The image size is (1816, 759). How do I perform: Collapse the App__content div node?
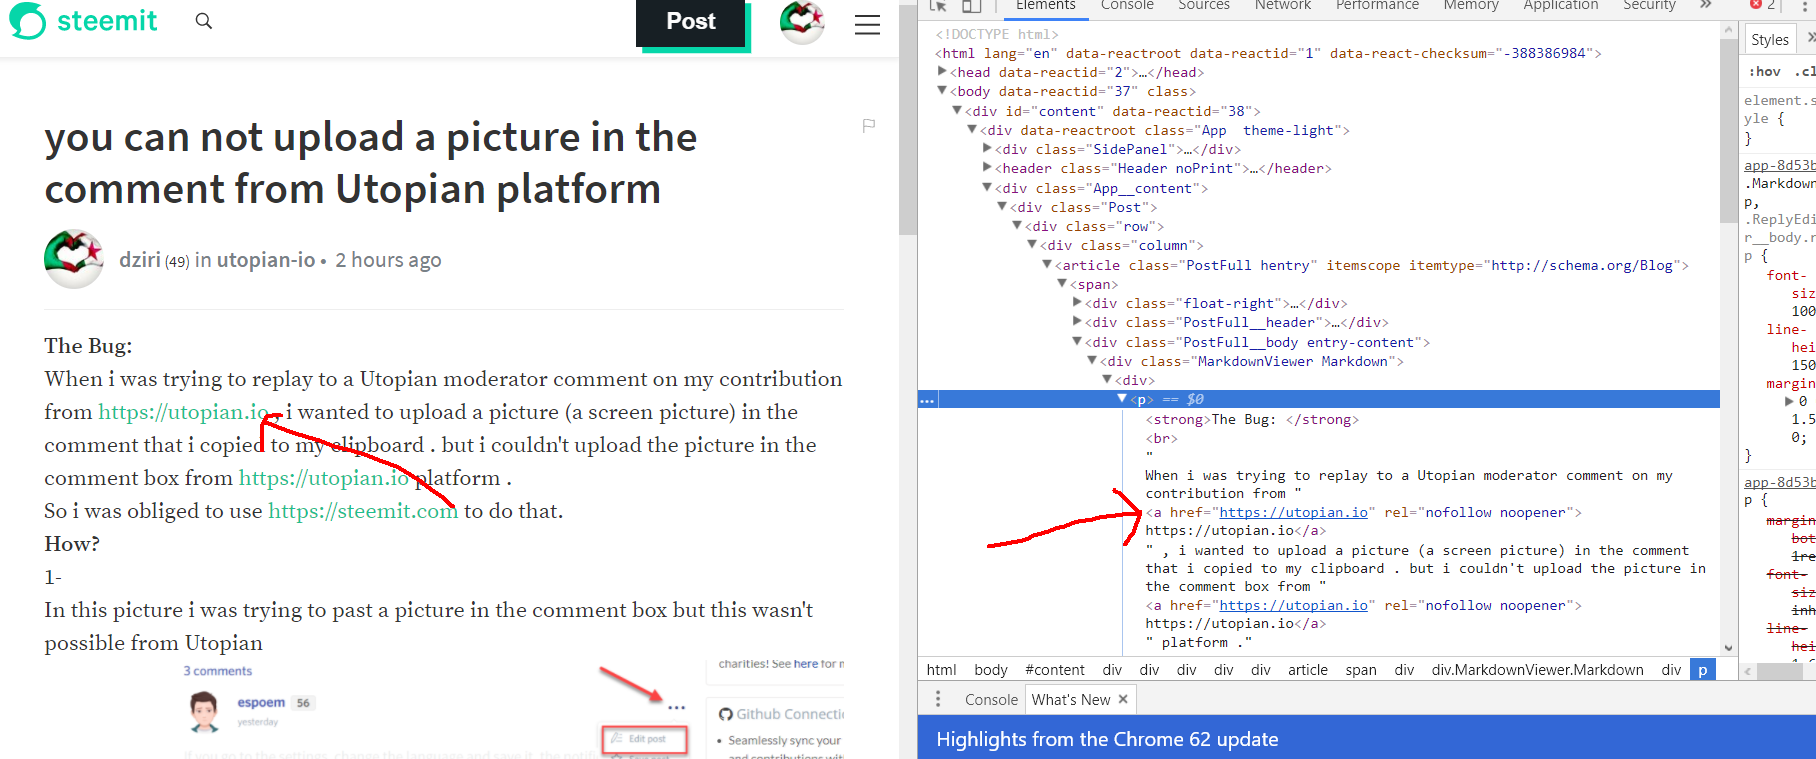coord(987,188)
